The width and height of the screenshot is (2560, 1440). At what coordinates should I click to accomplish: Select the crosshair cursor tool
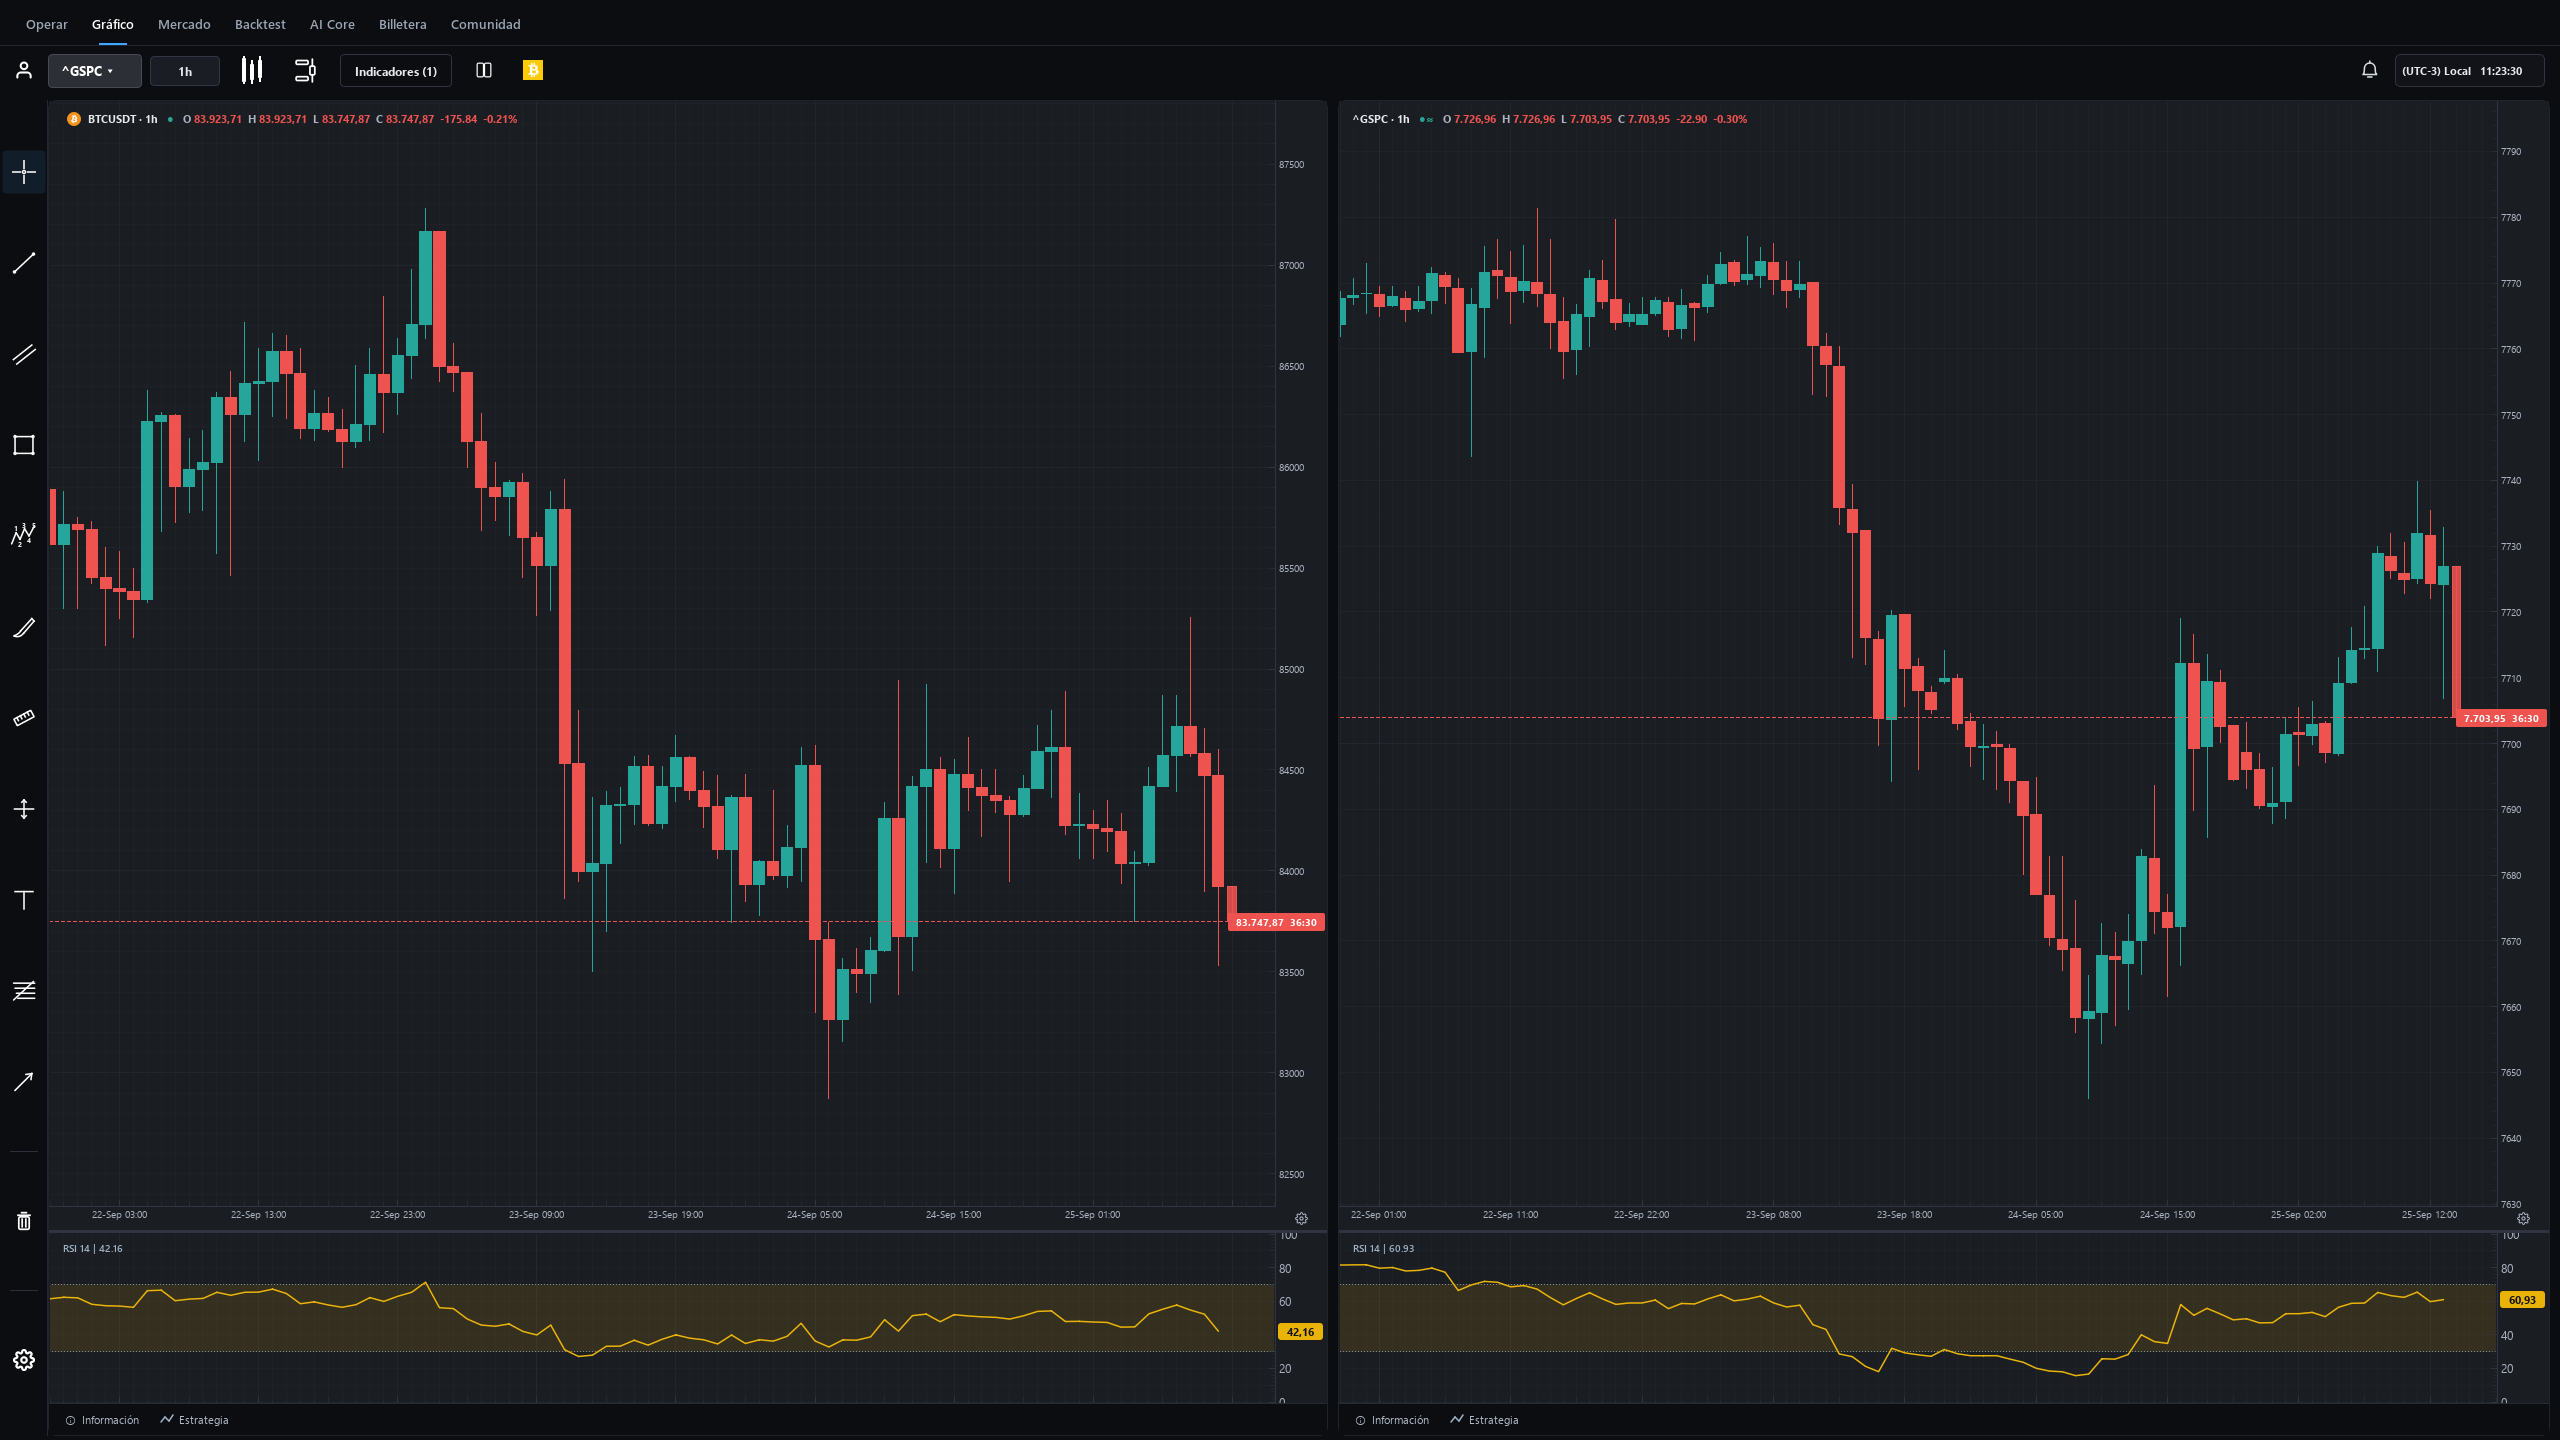[x=24, y=172]
